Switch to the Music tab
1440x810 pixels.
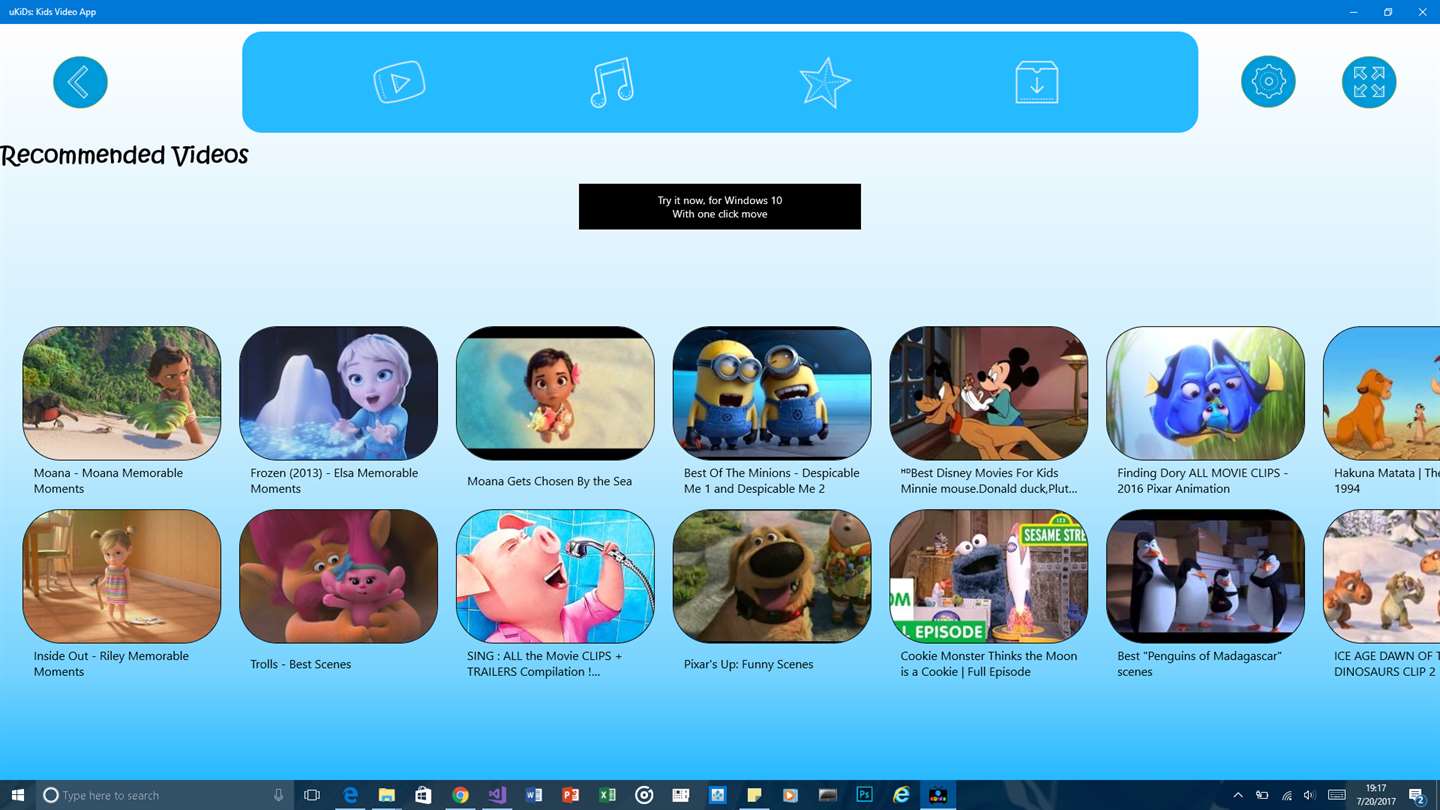point(612,82)
